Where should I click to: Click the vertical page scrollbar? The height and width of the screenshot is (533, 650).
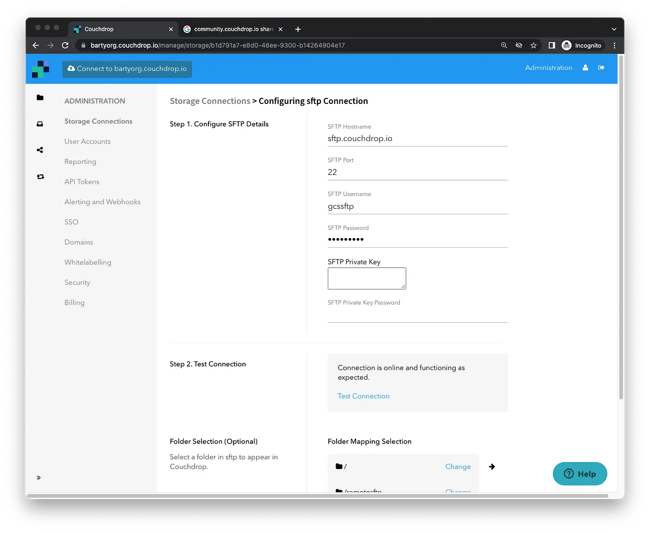click(621, 228)
